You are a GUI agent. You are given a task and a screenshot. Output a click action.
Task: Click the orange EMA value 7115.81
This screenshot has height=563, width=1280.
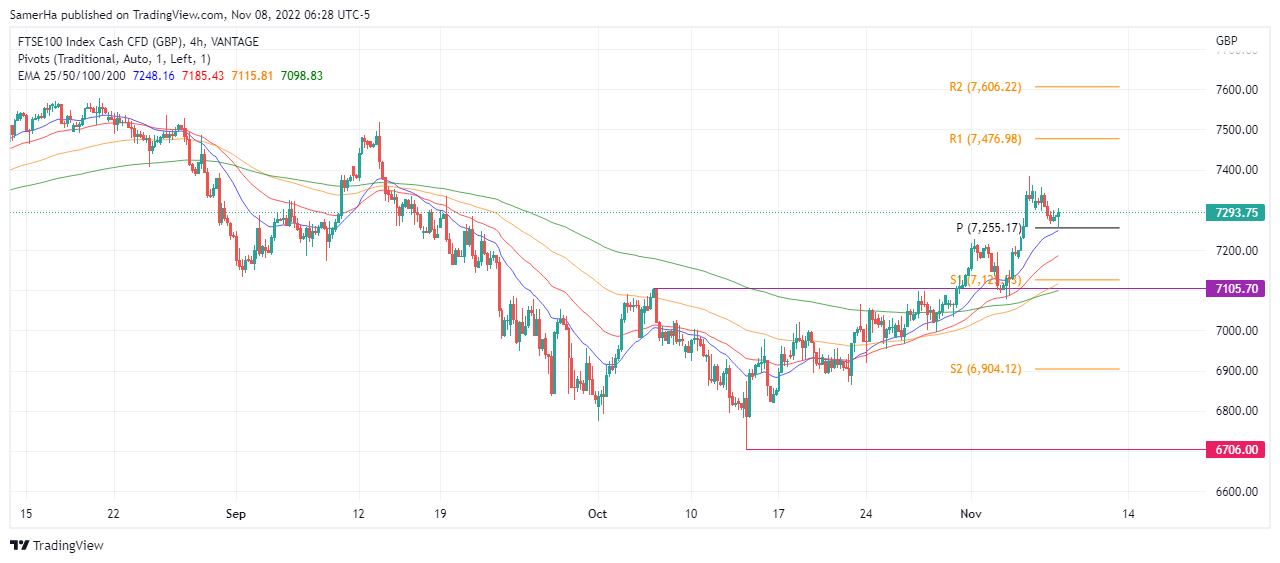coord(252,76)
